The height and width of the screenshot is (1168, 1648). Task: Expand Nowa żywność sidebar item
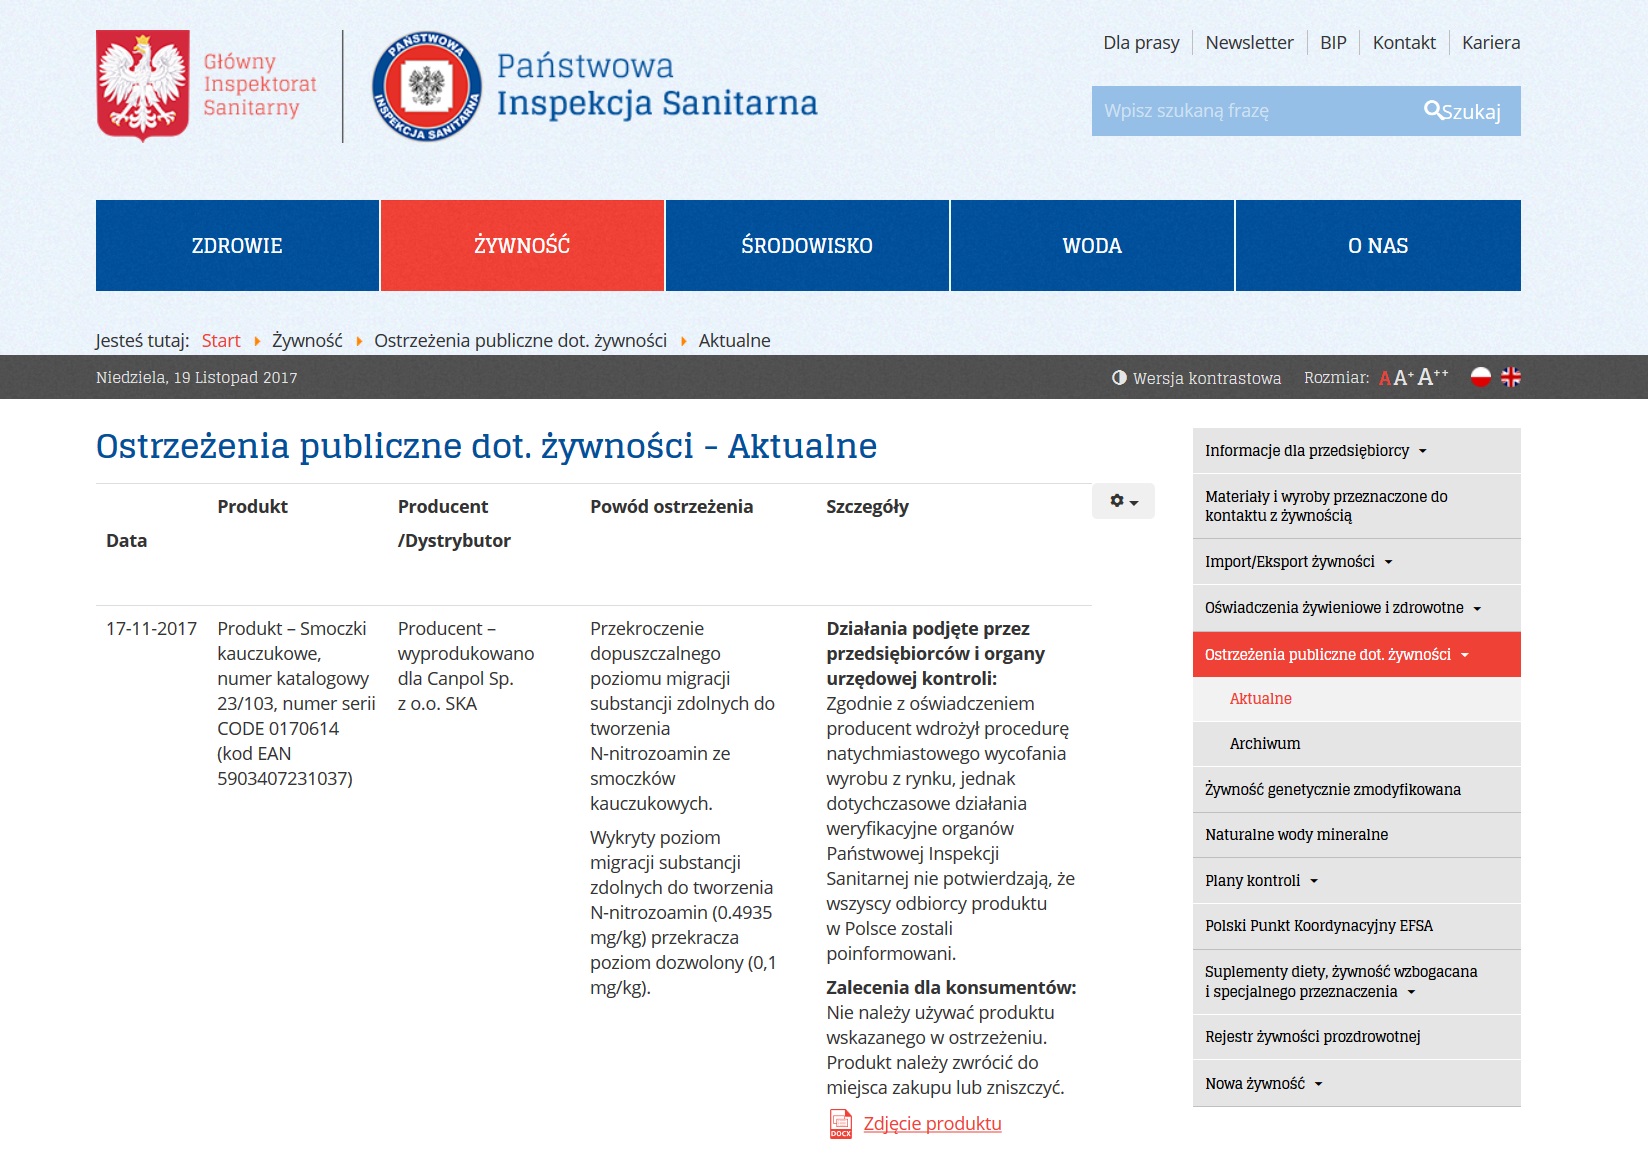tap(1356, 1084)
